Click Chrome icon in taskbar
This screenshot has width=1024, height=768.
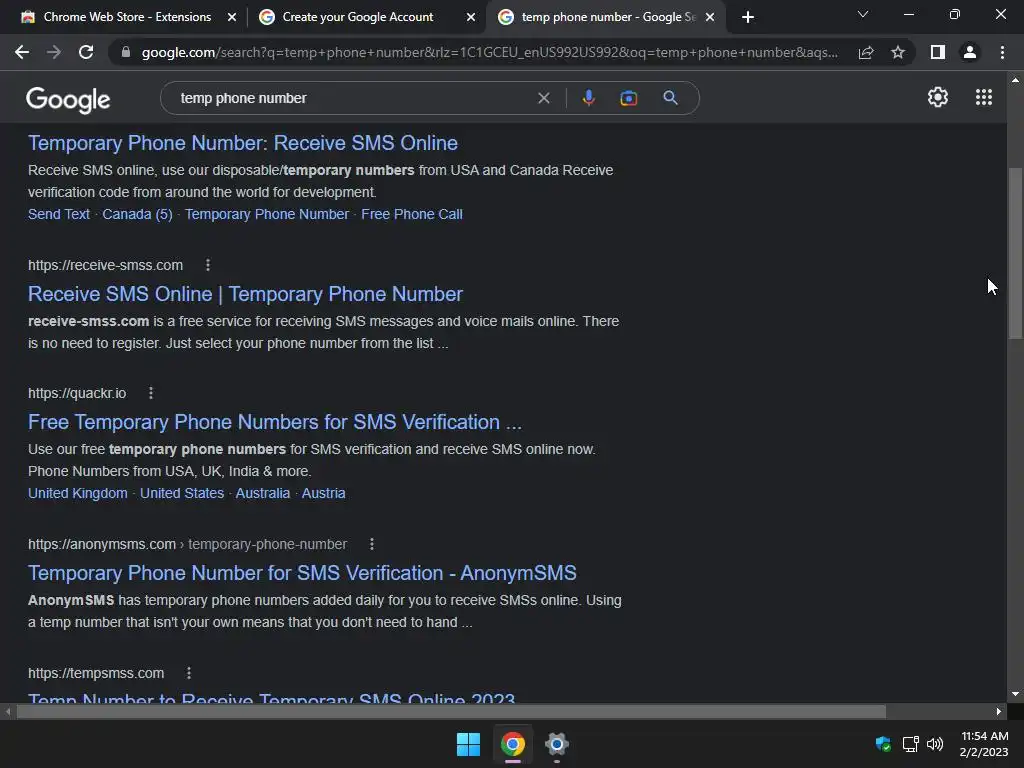(513, 744)
